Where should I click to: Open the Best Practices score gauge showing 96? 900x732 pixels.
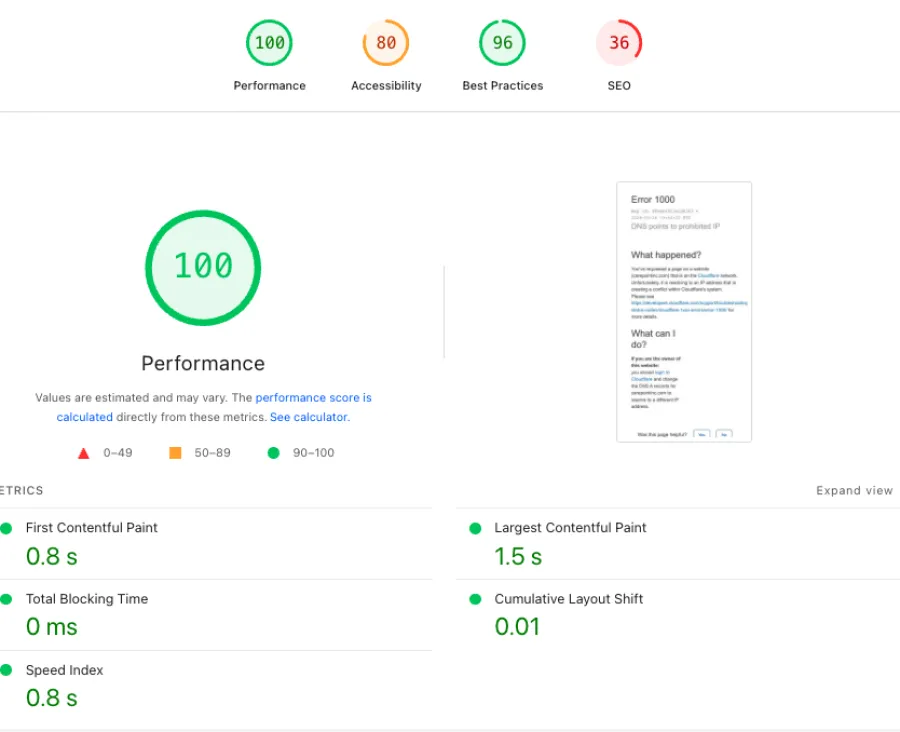(x=502, y=42)
